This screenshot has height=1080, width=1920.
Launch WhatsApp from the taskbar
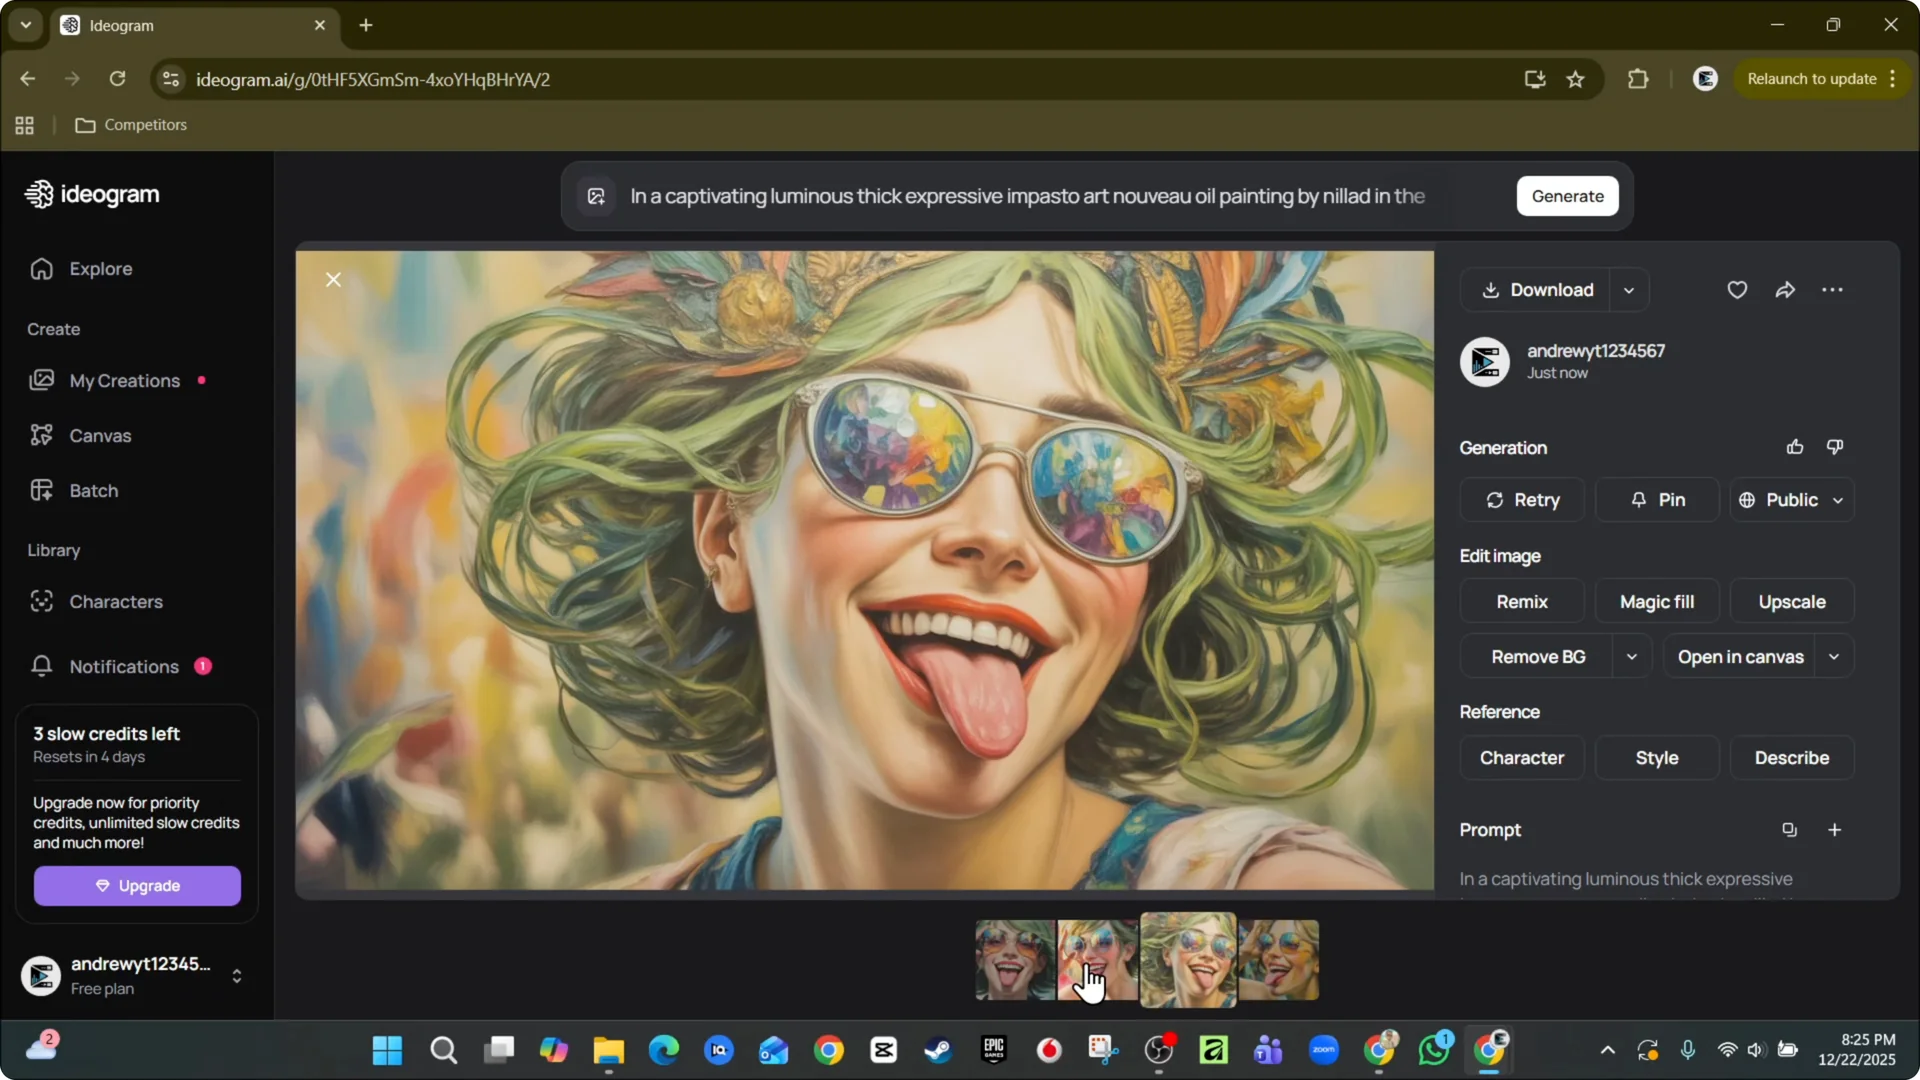tap(1435, 1049)
